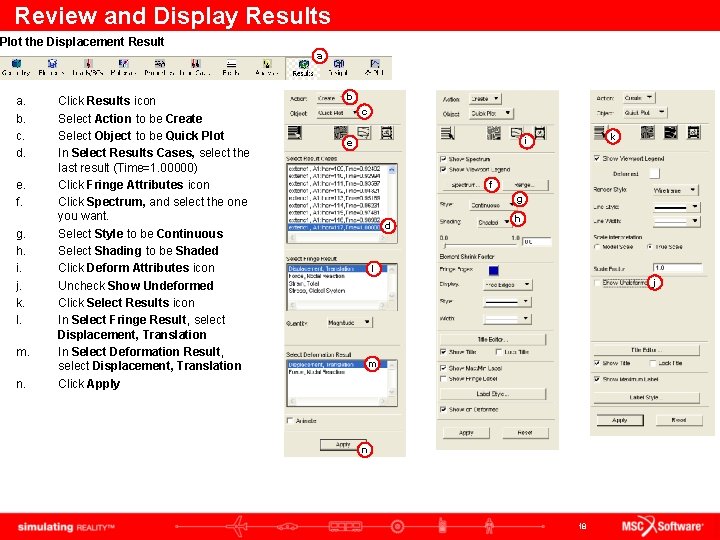The width and height of the screenshot is (720, 540).
Task: Uncheck the Show Undeformed checkbox
Action: (x=597, y=283)
